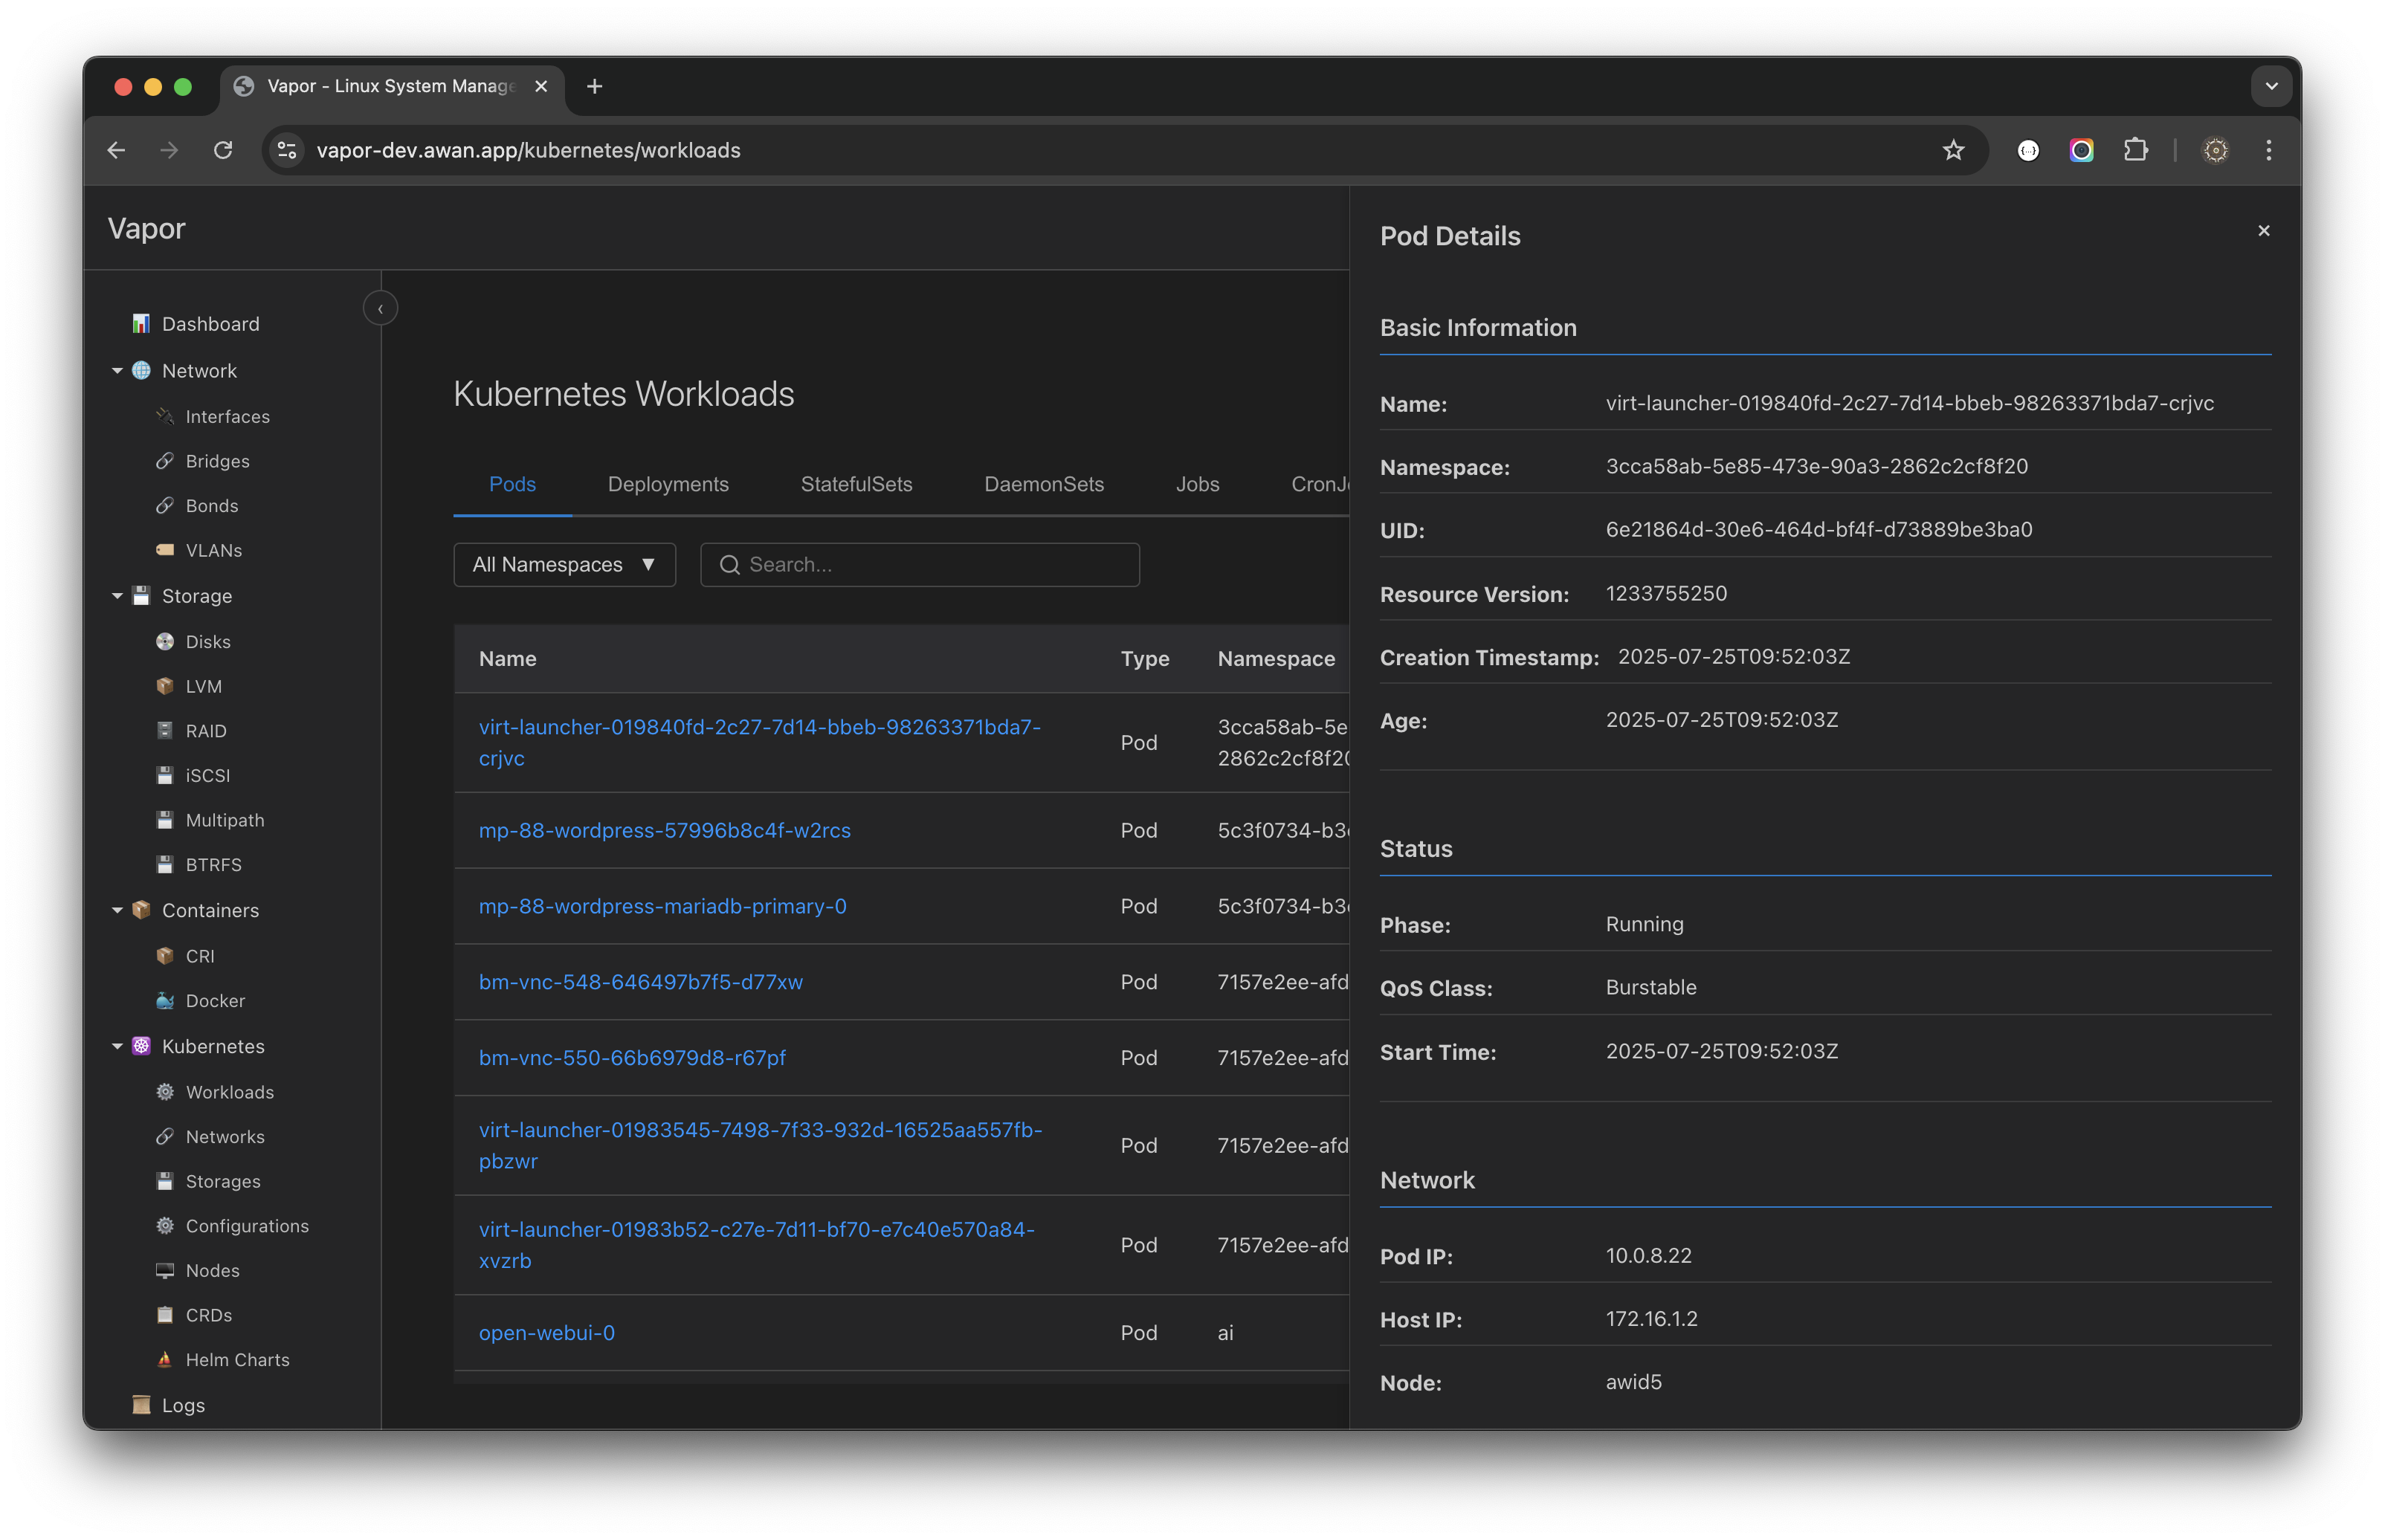Open the browser extensions puzzle icon
This screenshot has width=2385, height=1540.
(2135, 150)
